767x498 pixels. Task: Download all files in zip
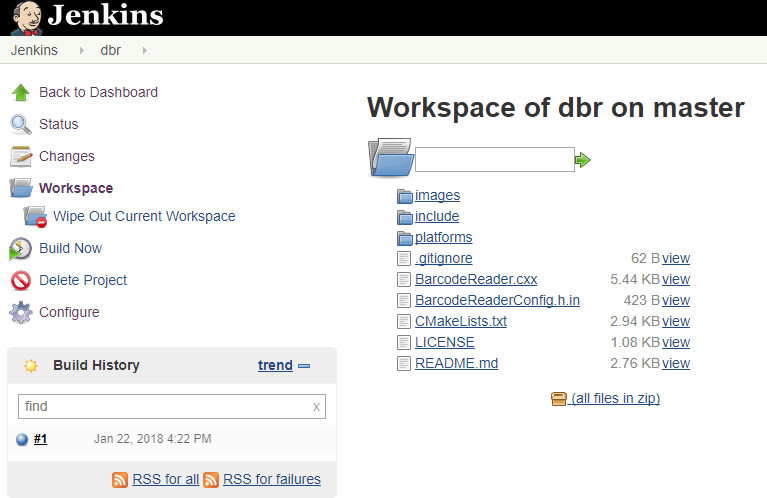615,398
